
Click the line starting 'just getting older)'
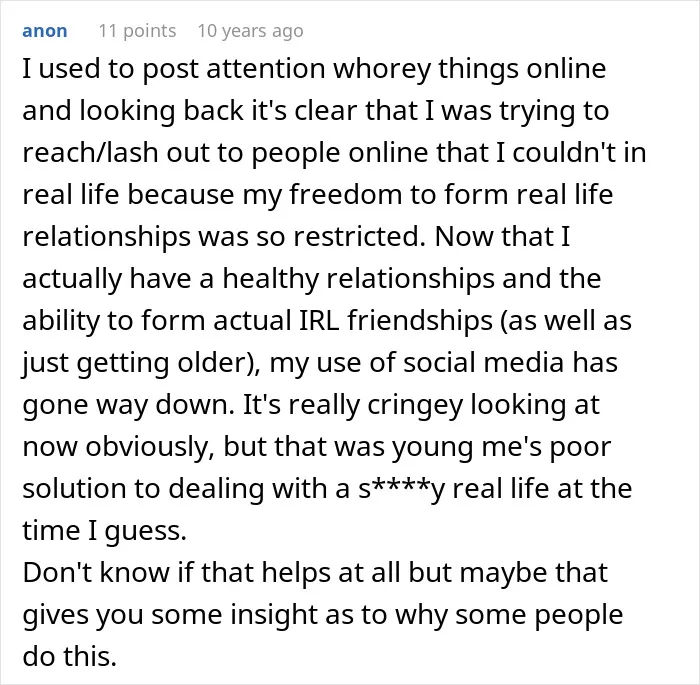(320, 363)
